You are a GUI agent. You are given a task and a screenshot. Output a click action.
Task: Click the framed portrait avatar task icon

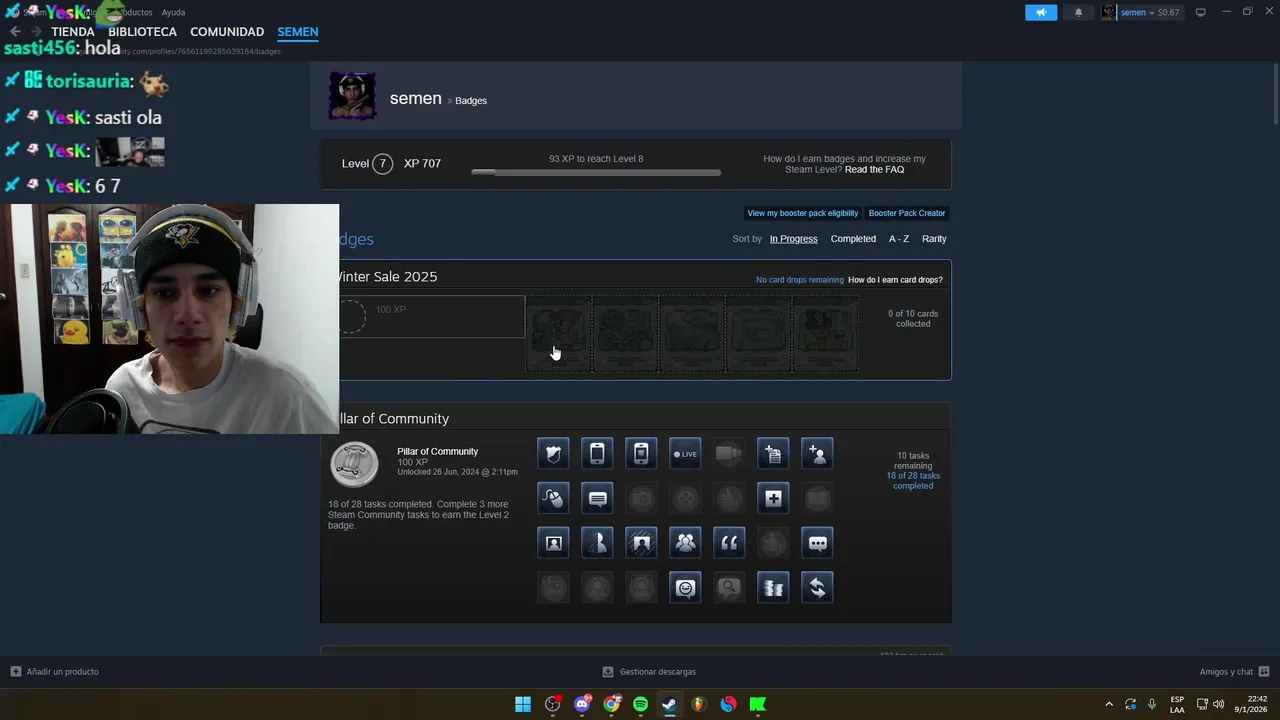pyautogui.click(x=553, y=543)
